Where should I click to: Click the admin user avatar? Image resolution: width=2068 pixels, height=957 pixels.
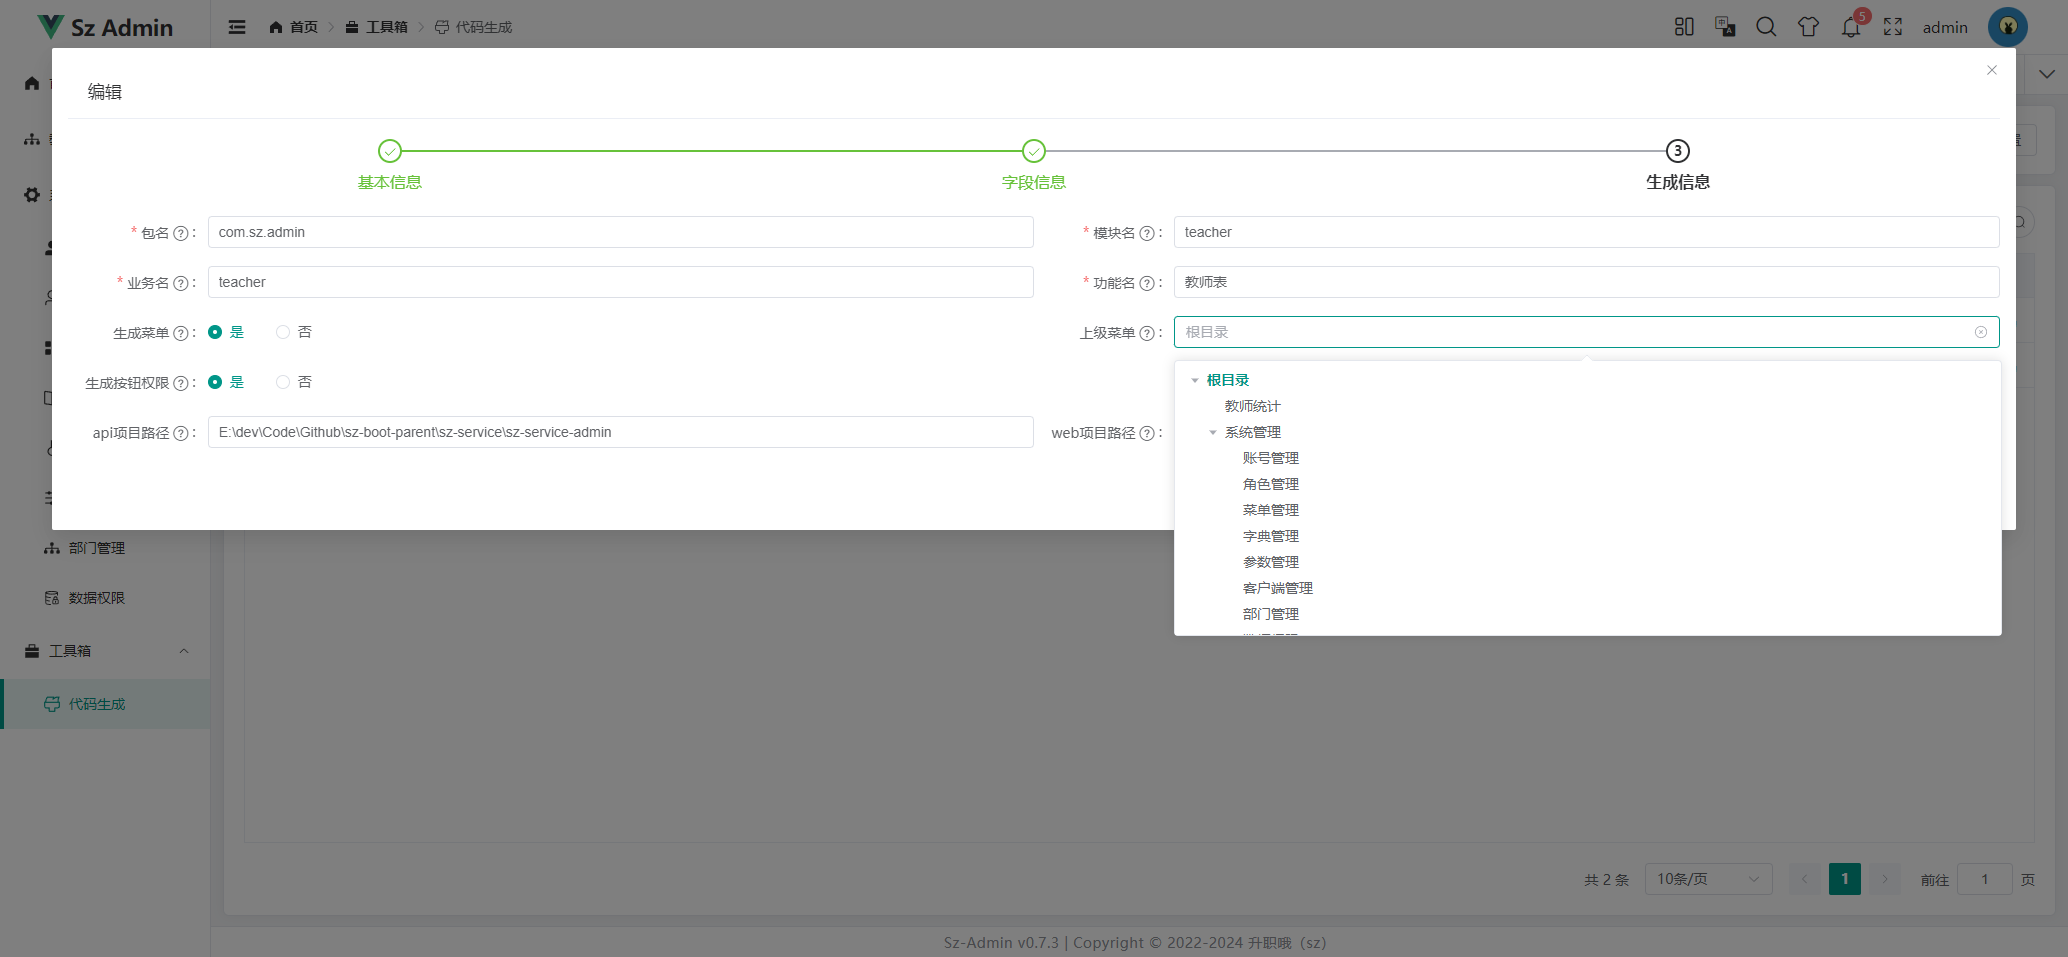(x=2008, y=27)
